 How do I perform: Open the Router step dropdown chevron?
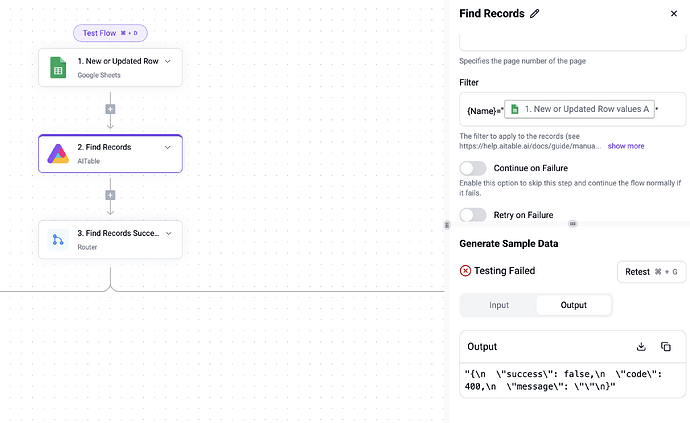tap(169, 233)
